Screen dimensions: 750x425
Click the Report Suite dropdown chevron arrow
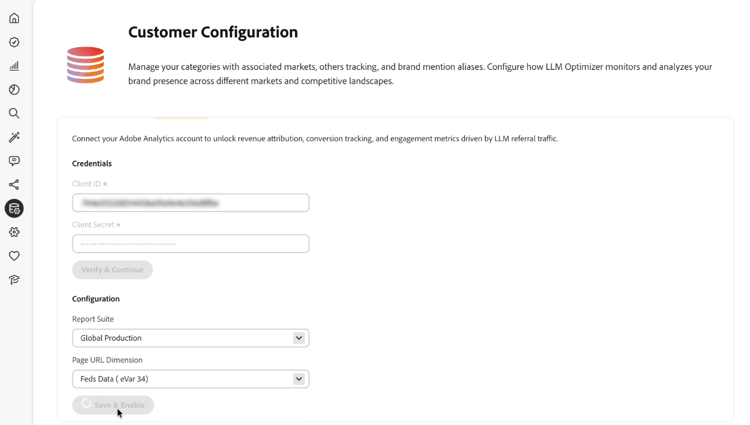click(298, 338)
